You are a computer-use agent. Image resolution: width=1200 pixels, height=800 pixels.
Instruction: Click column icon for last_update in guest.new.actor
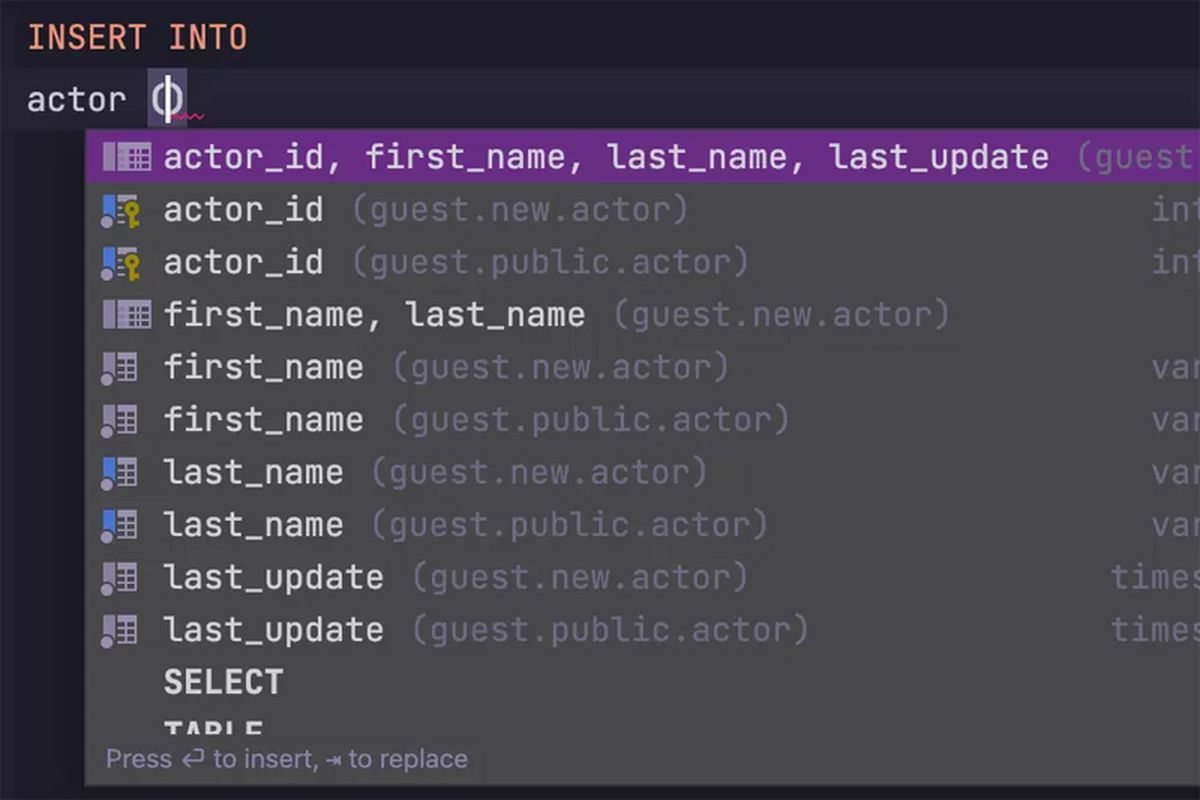click(x=120, y=577)
